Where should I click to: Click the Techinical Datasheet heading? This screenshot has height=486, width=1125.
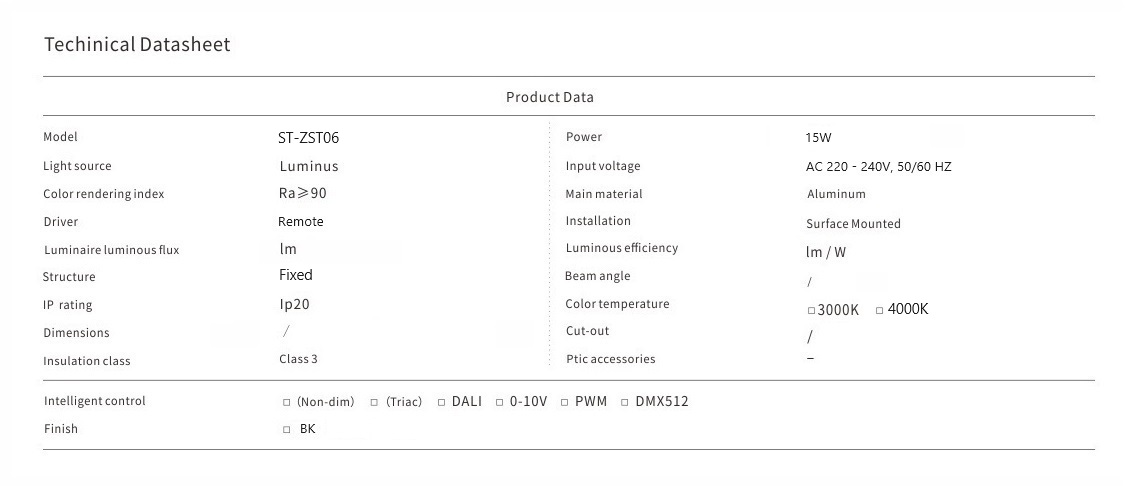coord(137,44)
